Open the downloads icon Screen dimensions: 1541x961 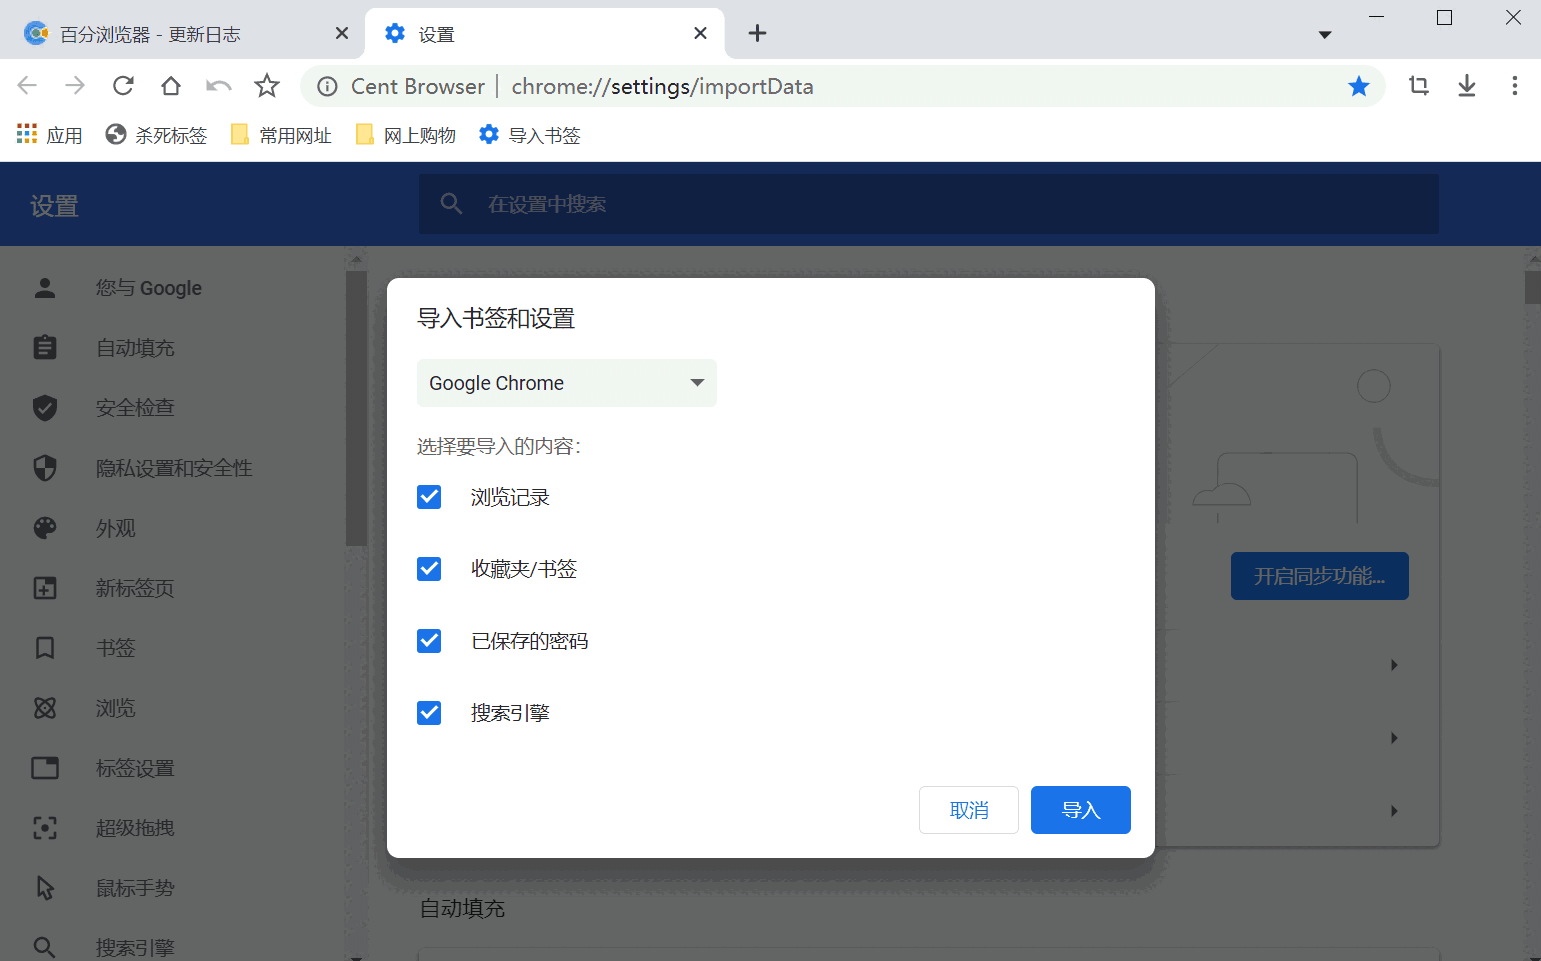[x=1467, y=86]
